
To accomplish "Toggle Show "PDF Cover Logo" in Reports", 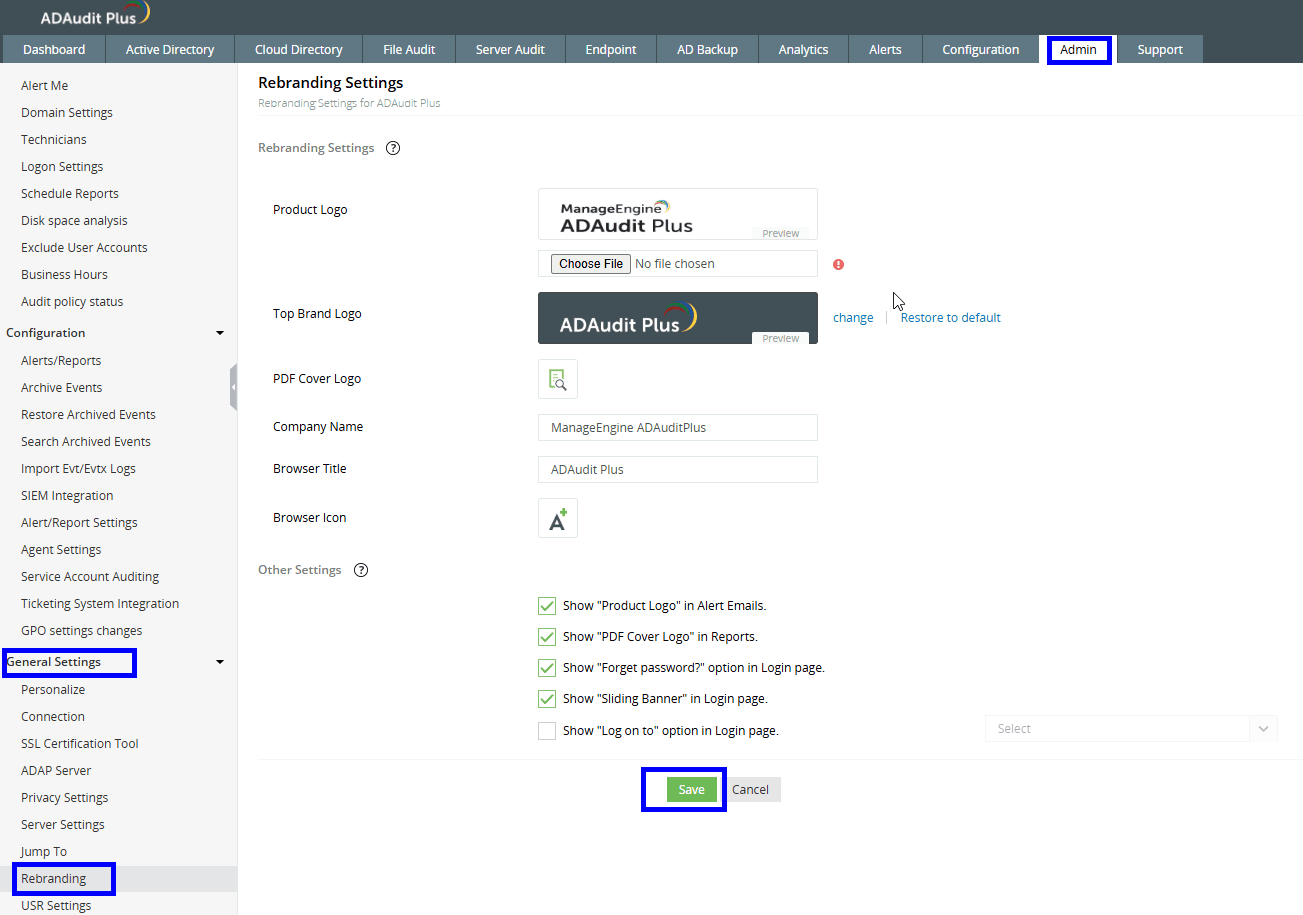I will click(547, 636).
